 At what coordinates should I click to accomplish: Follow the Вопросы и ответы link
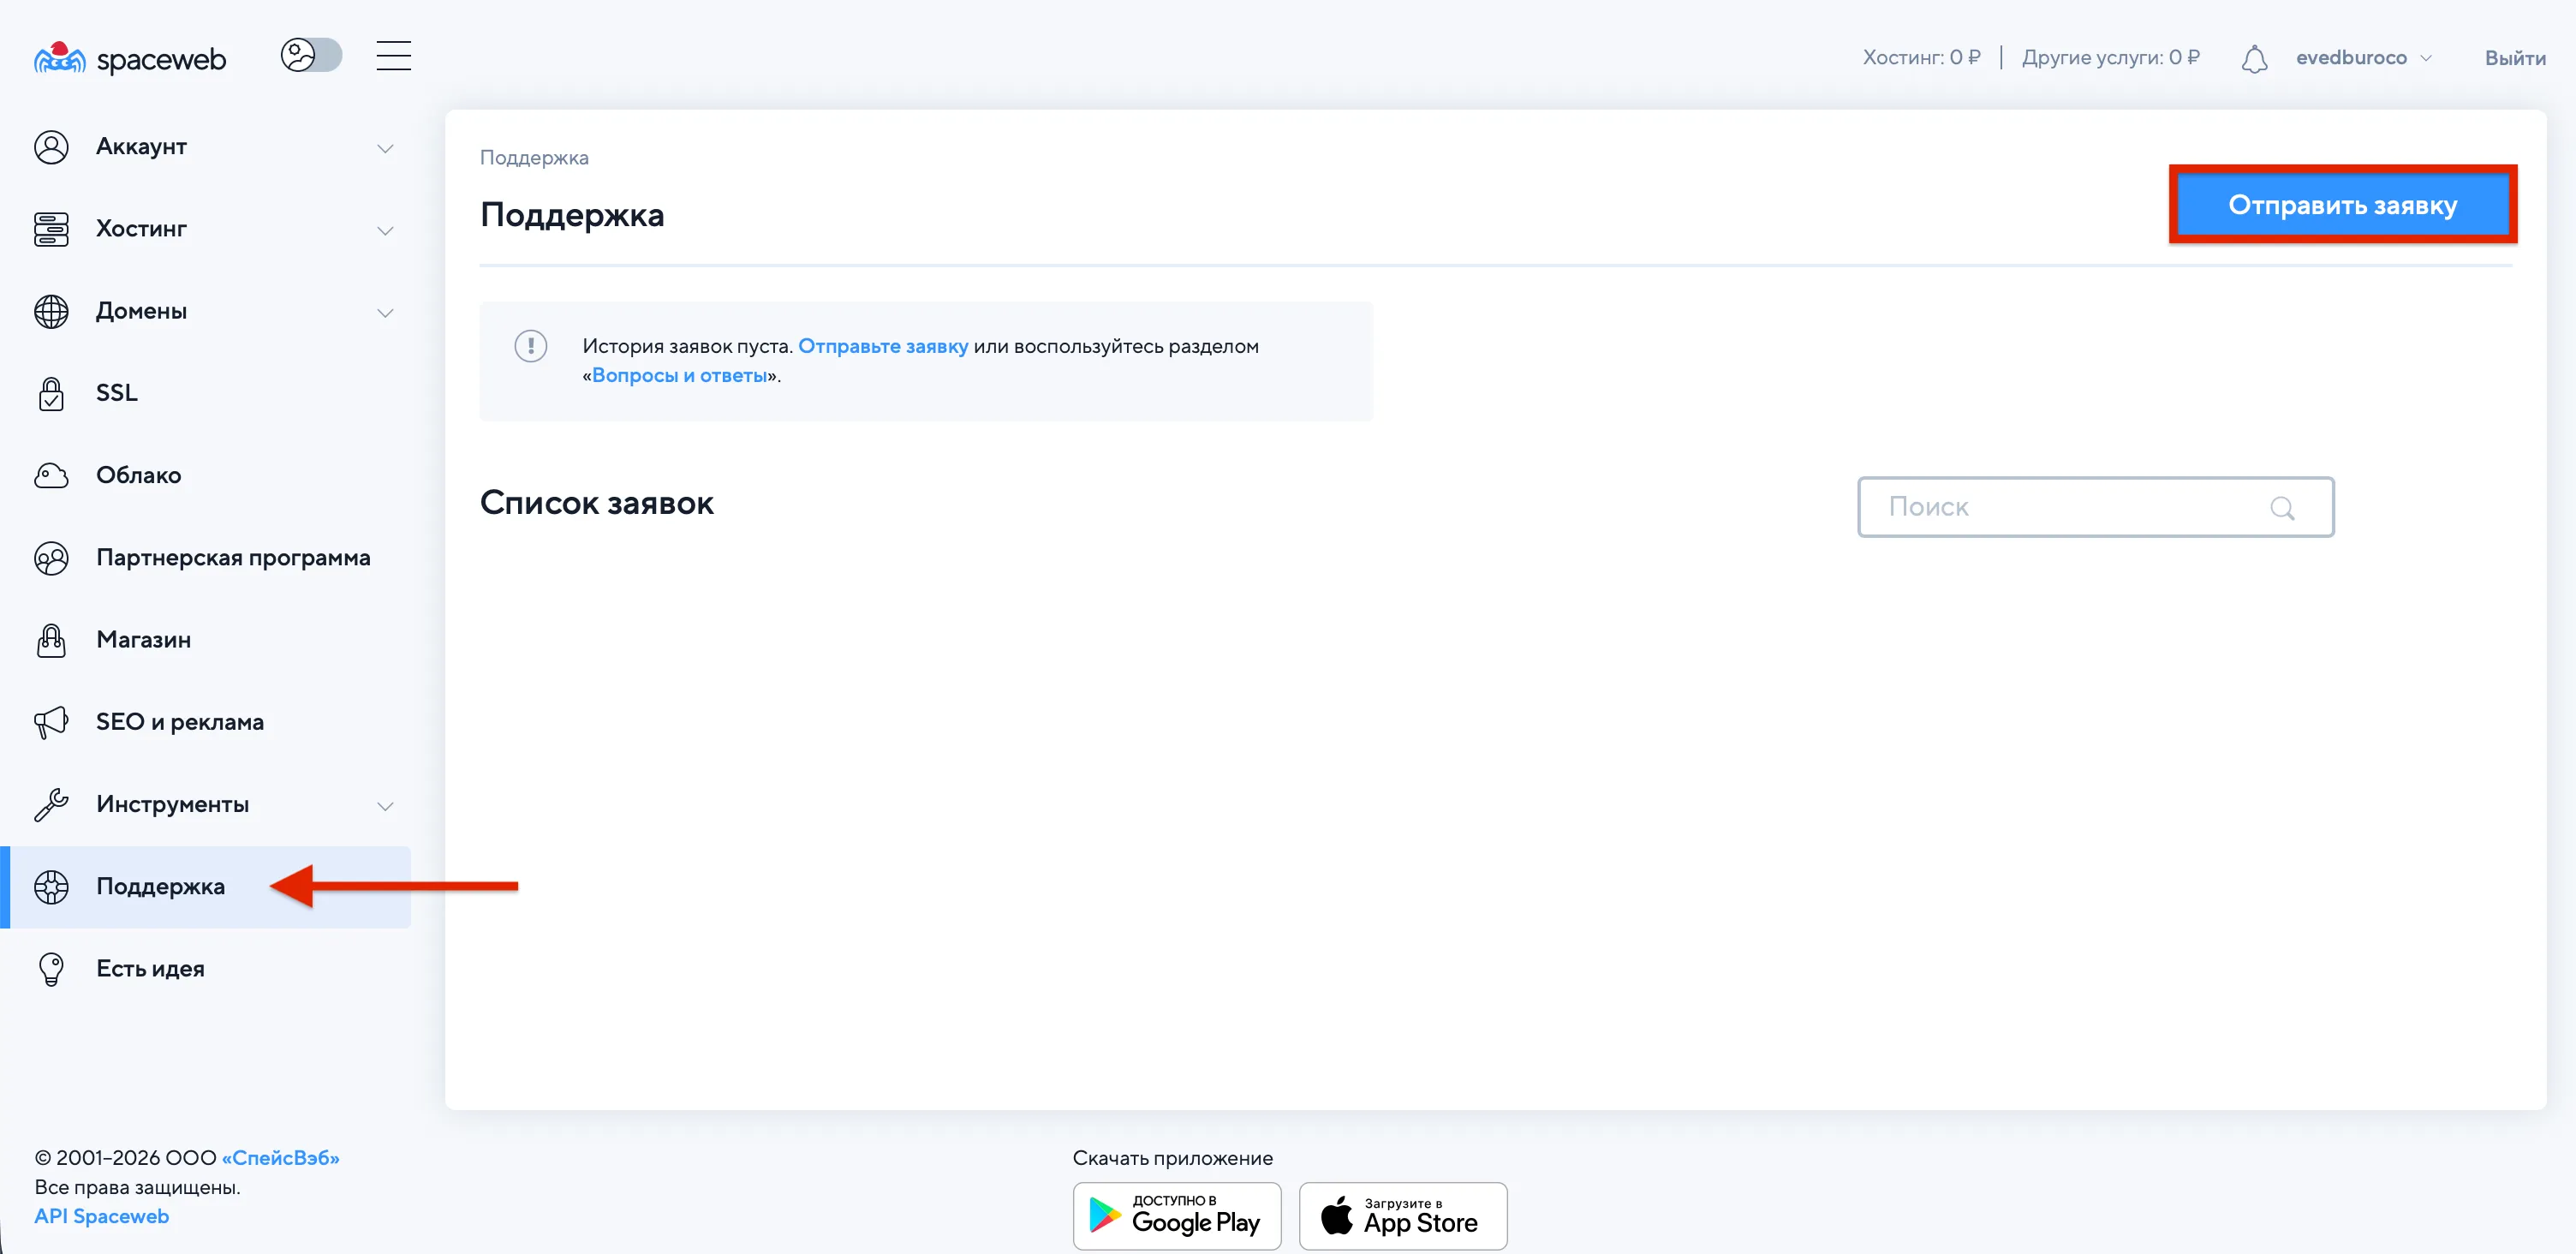tap(679, 375)
